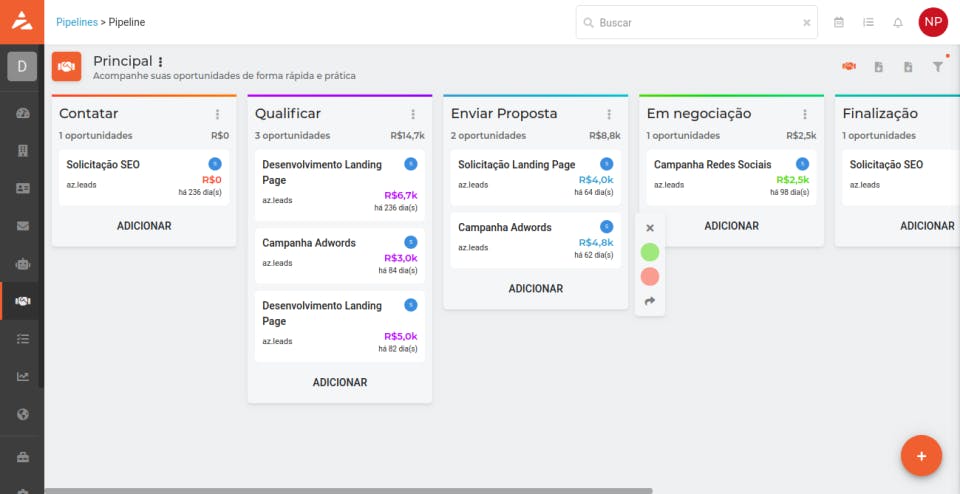Screen dimensions: 960x494
Task: Open the Campanha Redes Sociais card
Action: pos(712,165)
